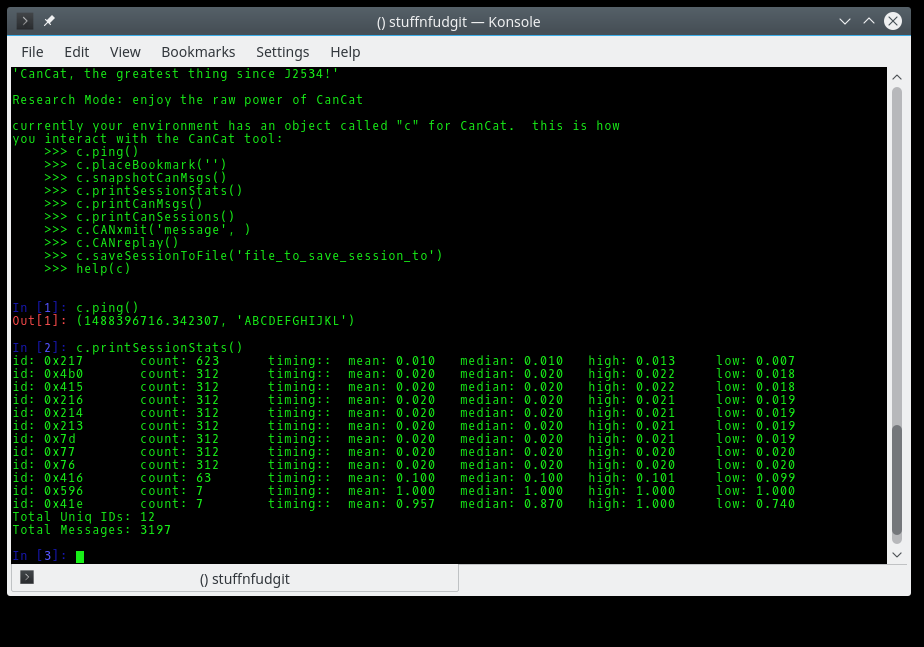
Task: Click the terminal icon in title bar
Action: click(x=24, y=22)
